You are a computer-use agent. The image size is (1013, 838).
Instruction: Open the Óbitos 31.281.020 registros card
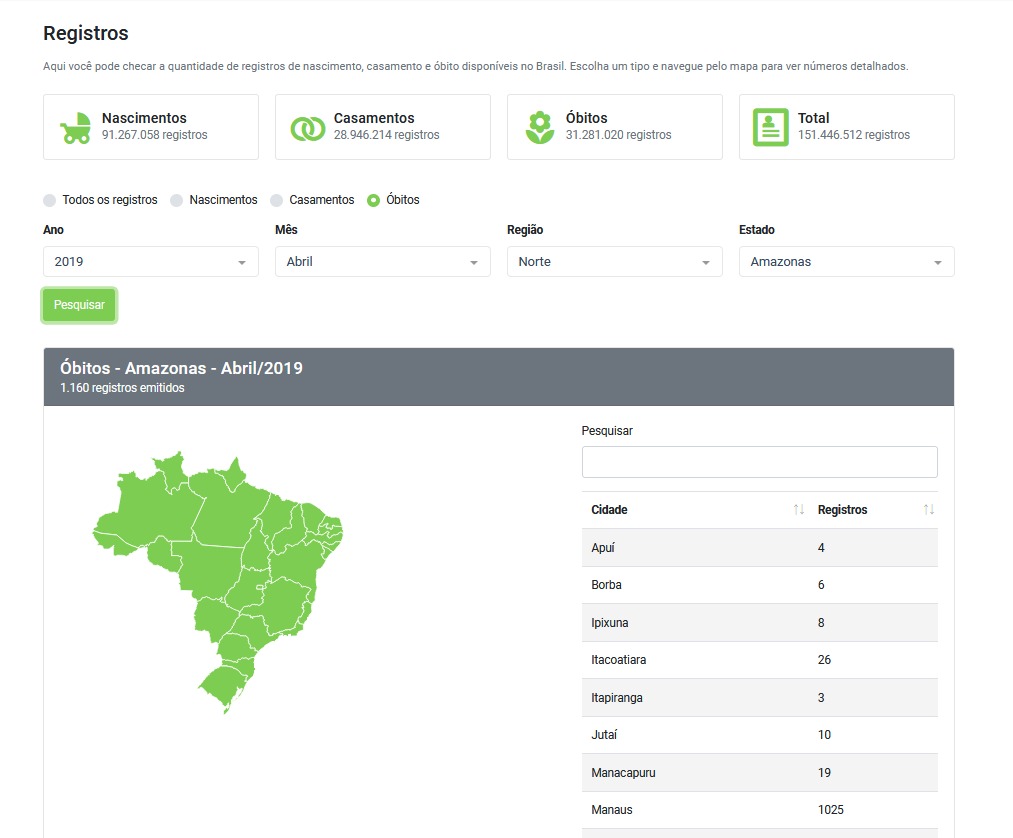pos(614,127)
